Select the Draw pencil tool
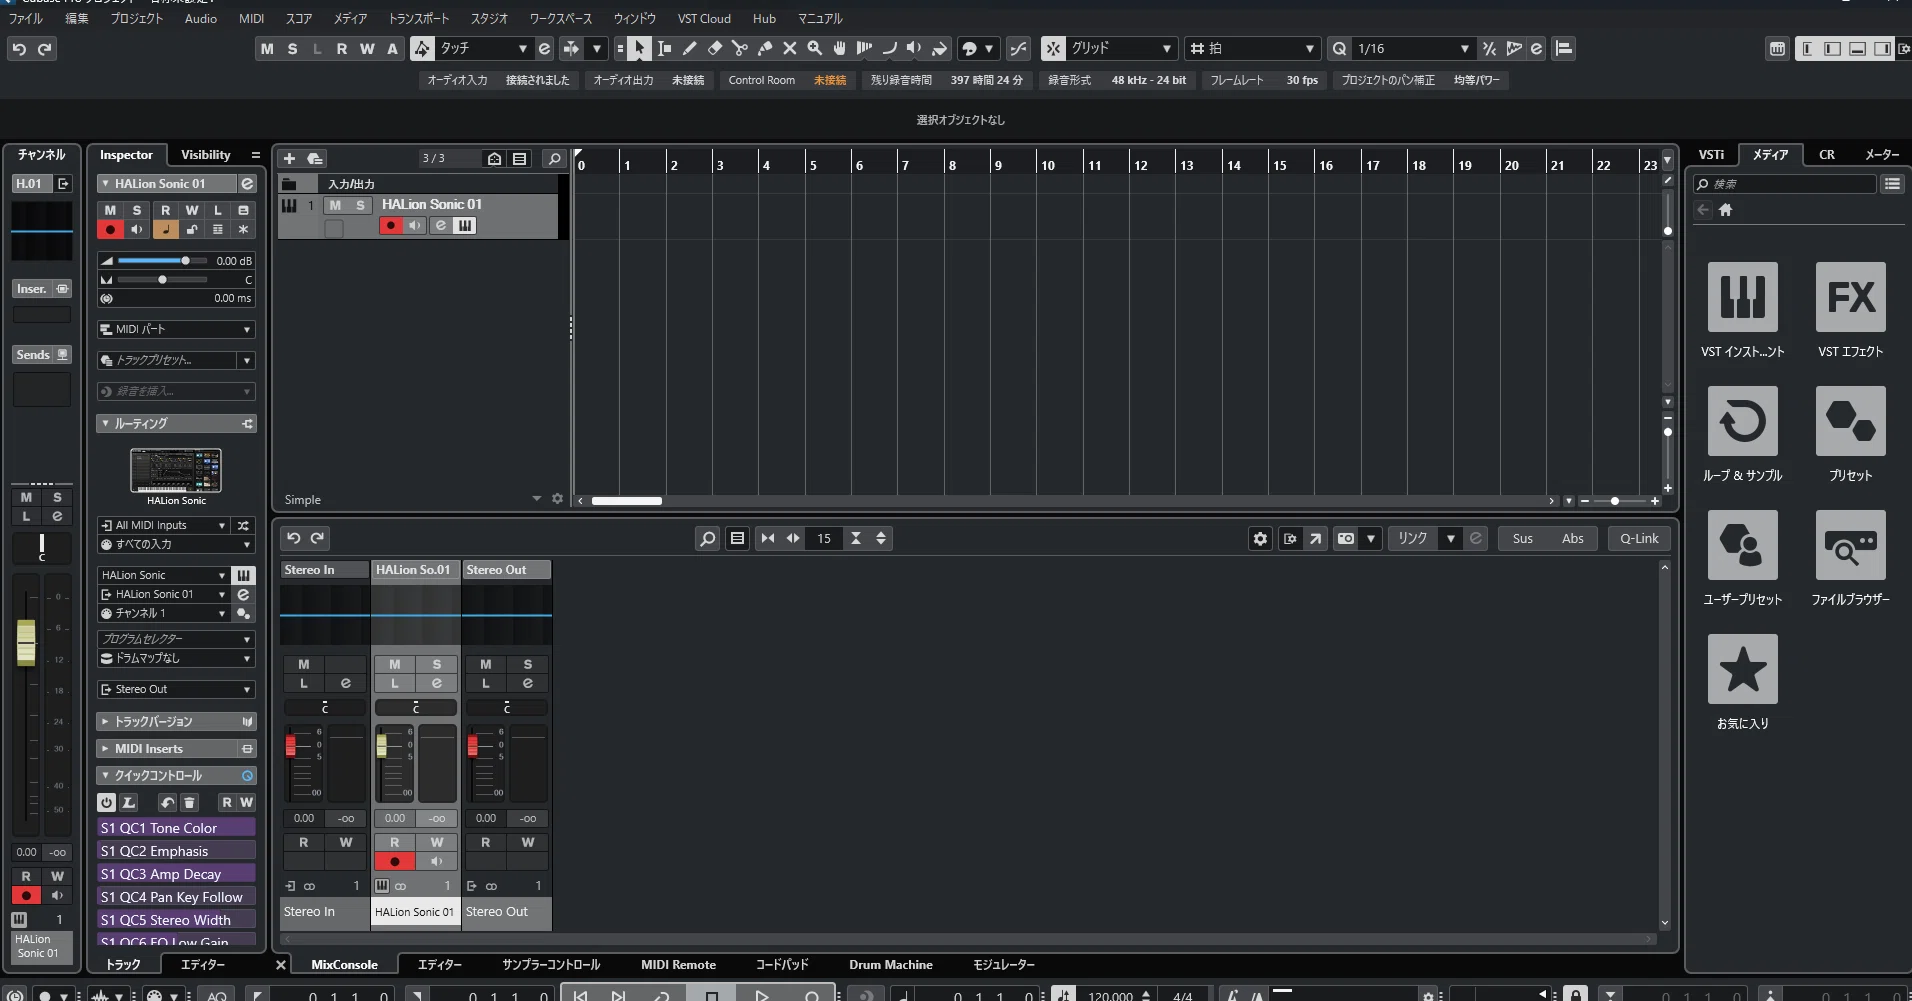The image size is (1912, 1001). tap(689, 48)
